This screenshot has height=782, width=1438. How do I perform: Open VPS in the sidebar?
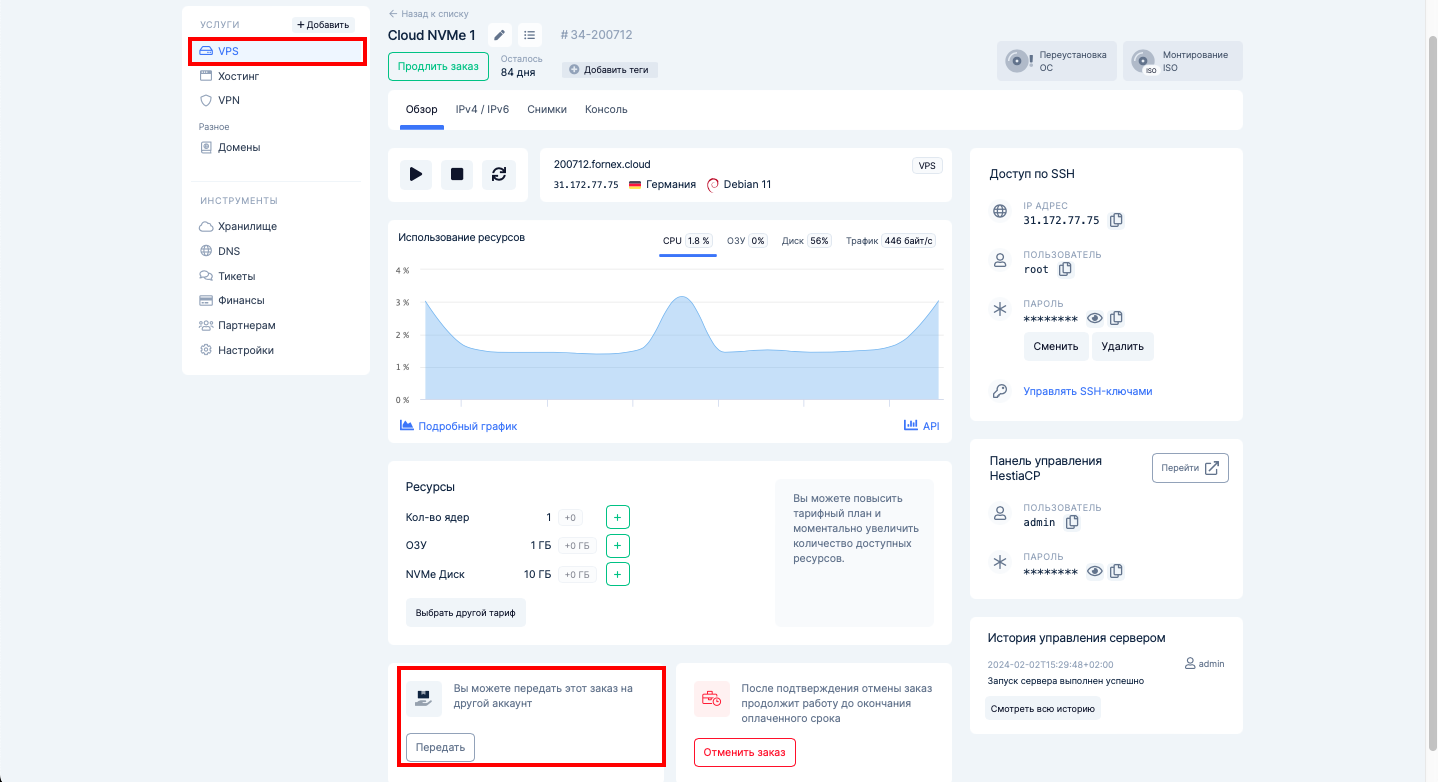coord(277,51)
